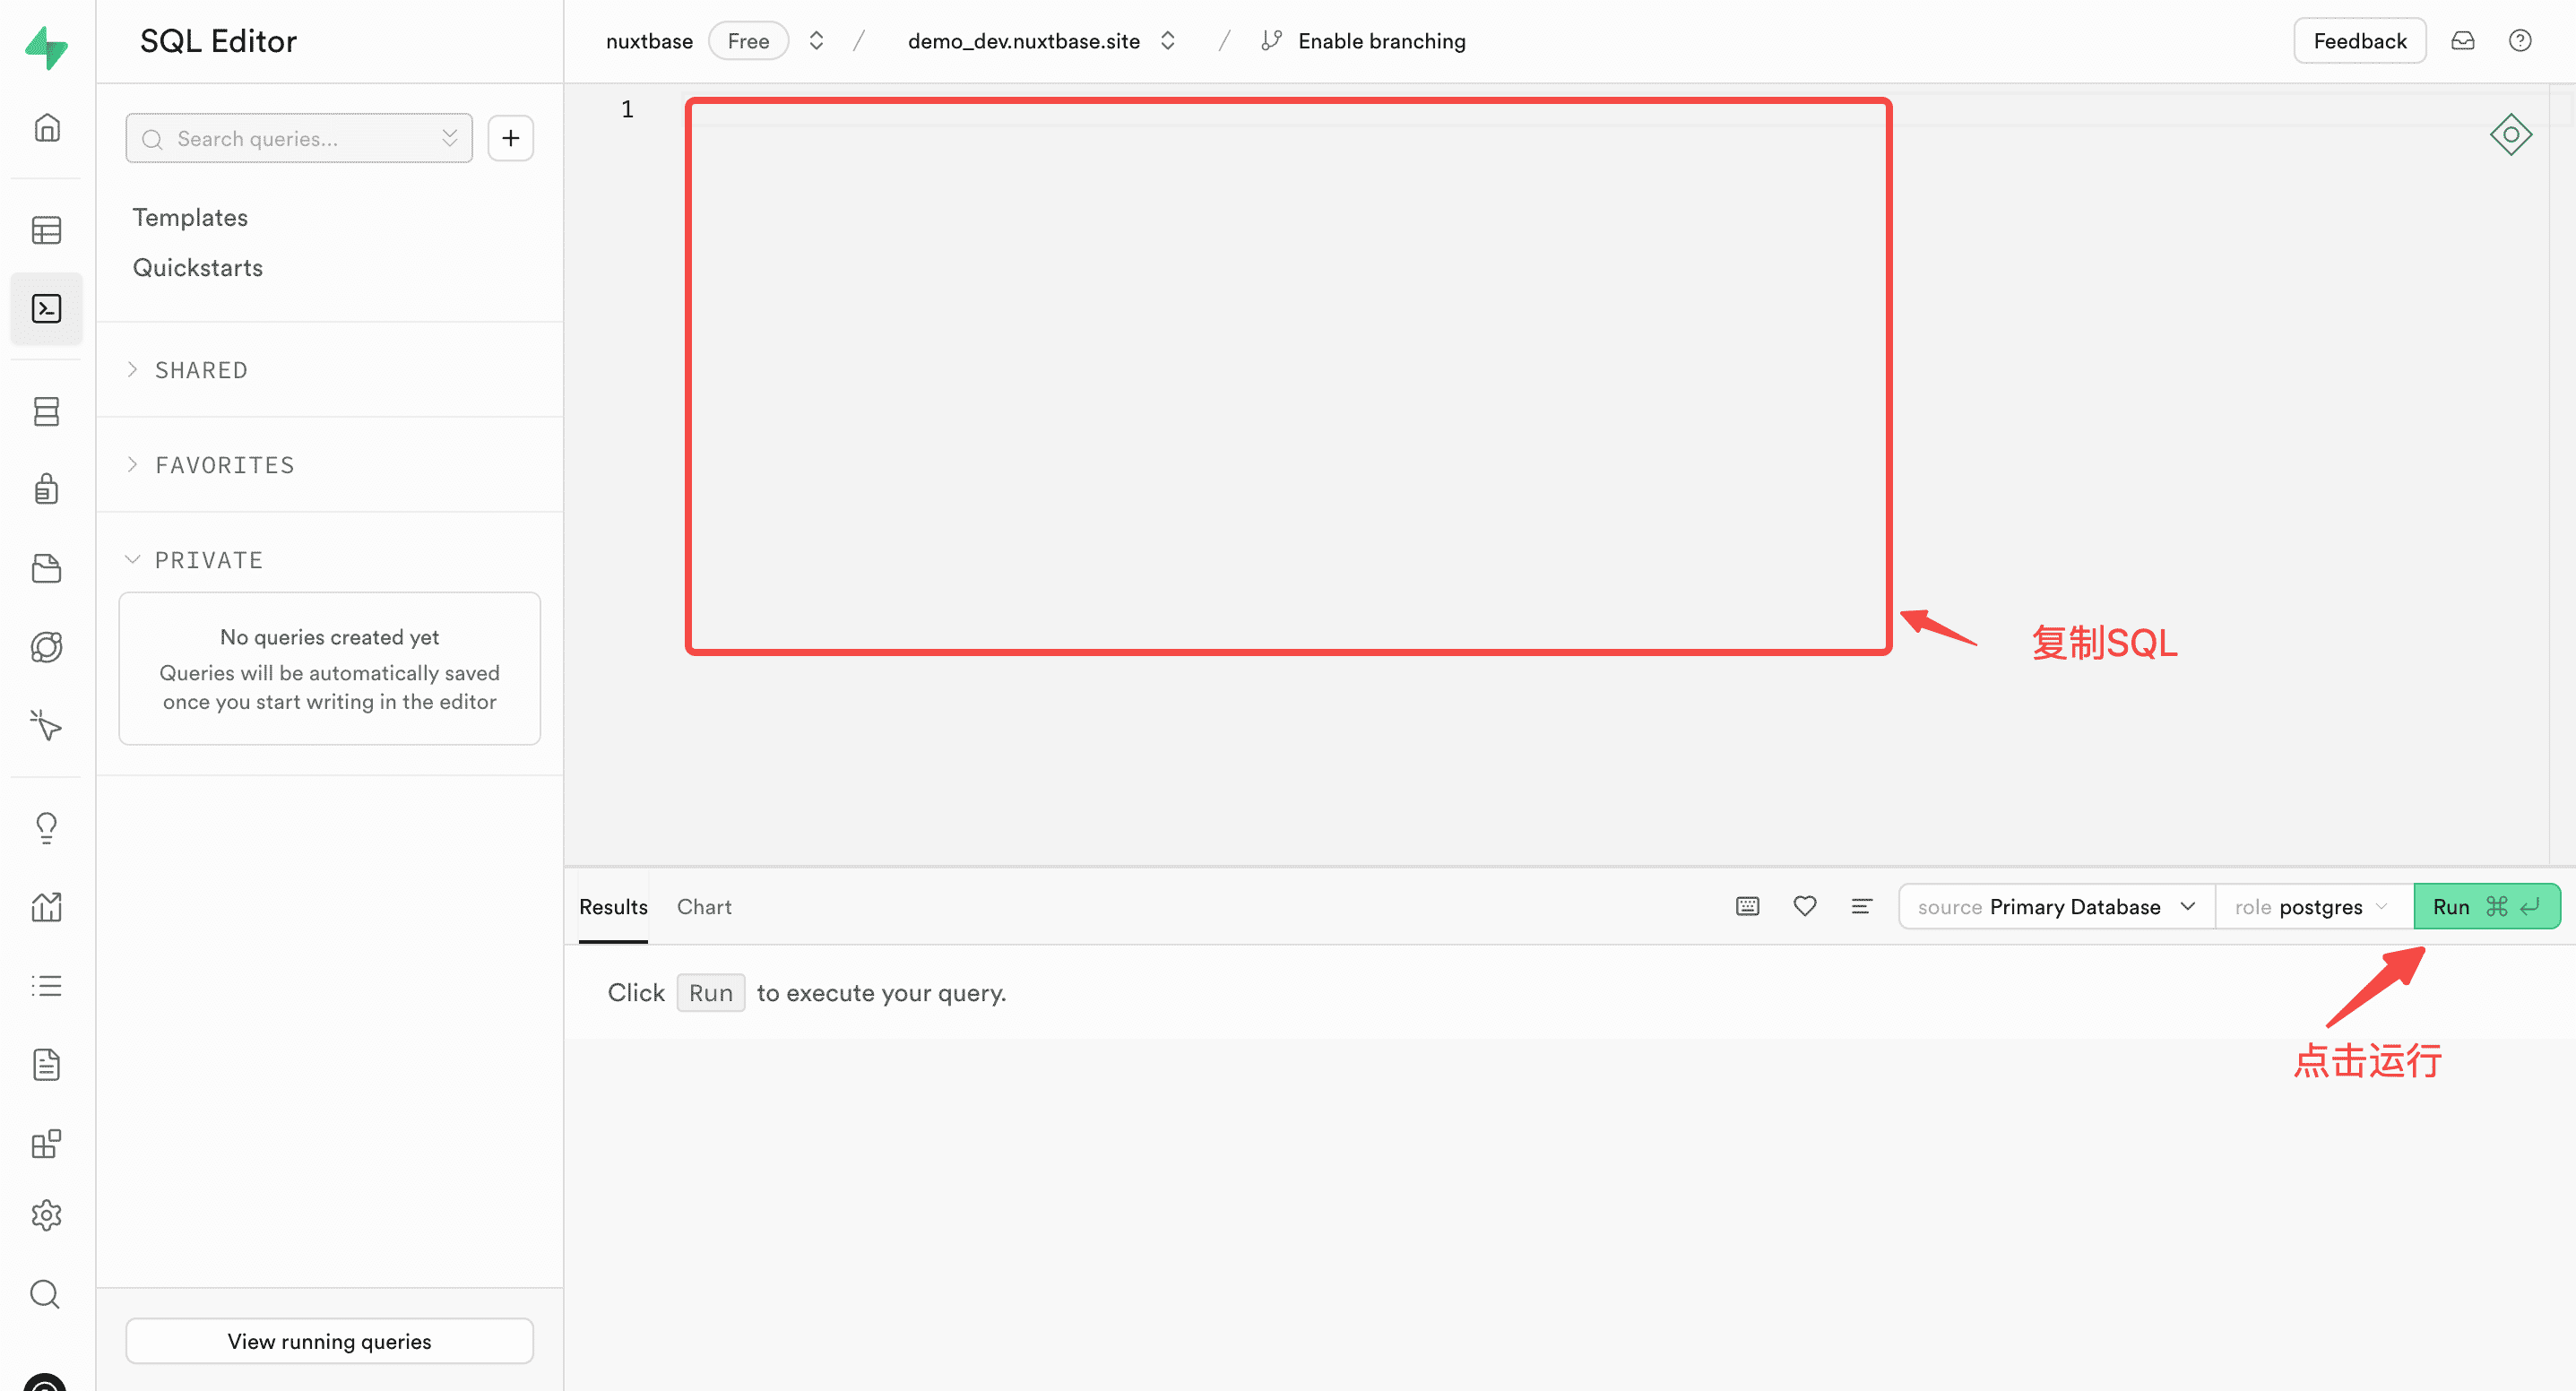
Task: Toggle the format options icon
Action: 1862,904
